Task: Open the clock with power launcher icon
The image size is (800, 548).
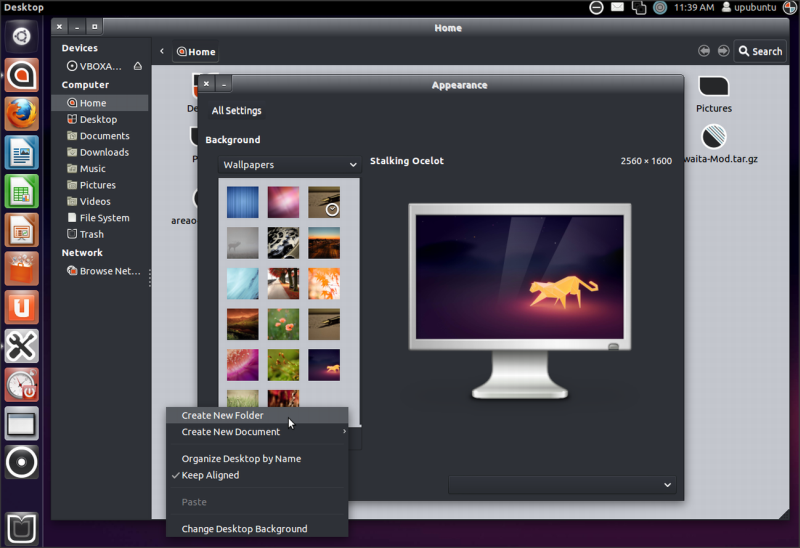Action: pos(21,385)
